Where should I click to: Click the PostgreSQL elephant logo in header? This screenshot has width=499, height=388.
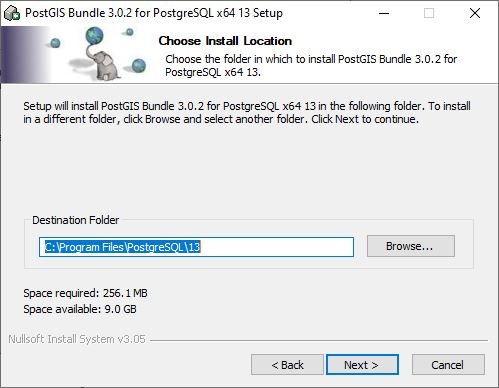click(105, 63)
